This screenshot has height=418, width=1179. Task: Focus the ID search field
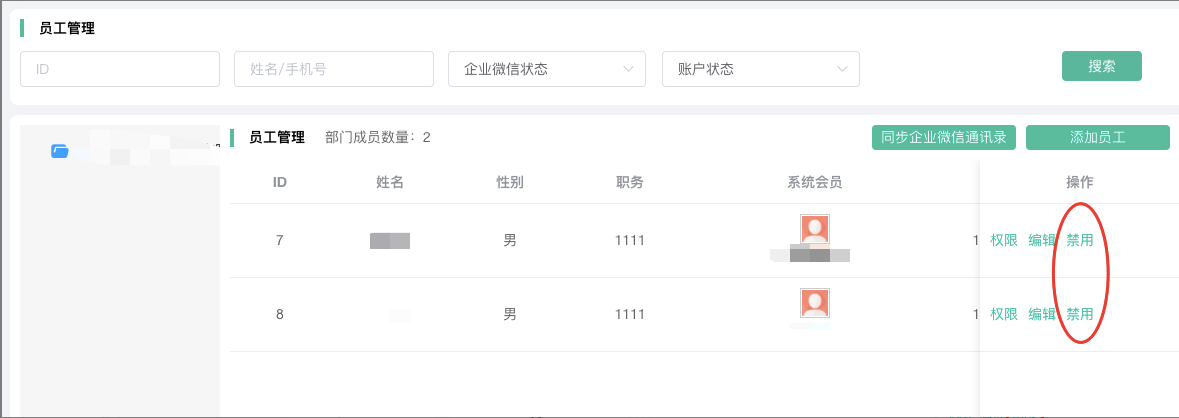pos(120,69)
